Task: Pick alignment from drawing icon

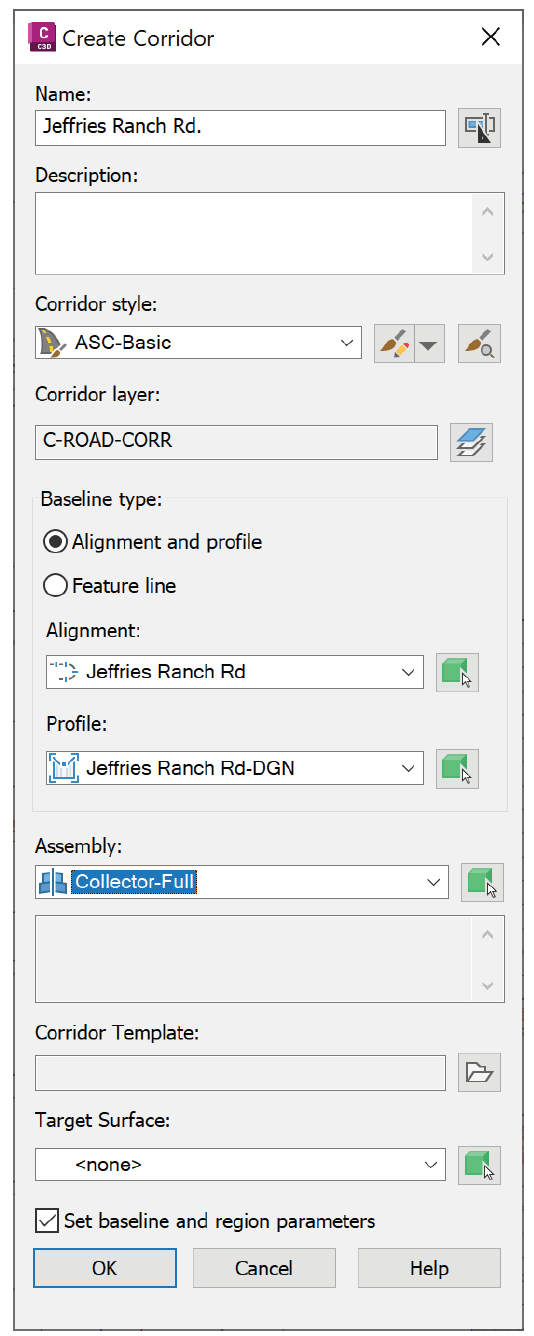Action: tap(457, 672)
